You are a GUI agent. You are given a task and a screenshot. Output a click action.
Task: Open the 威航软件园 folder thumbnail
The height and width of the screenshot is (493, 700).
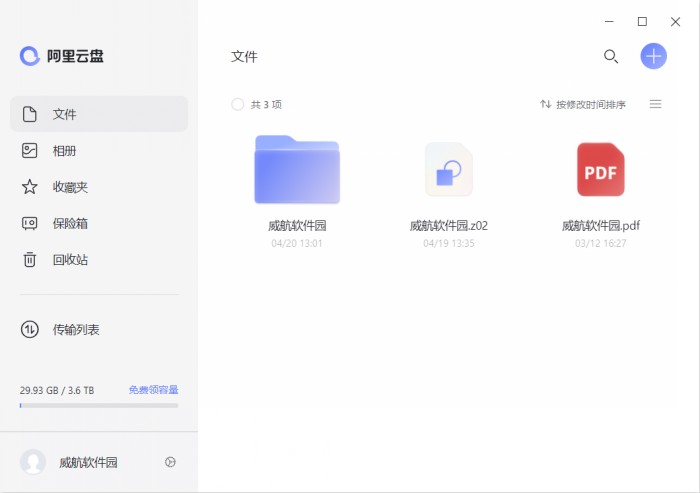click(297, 170)
